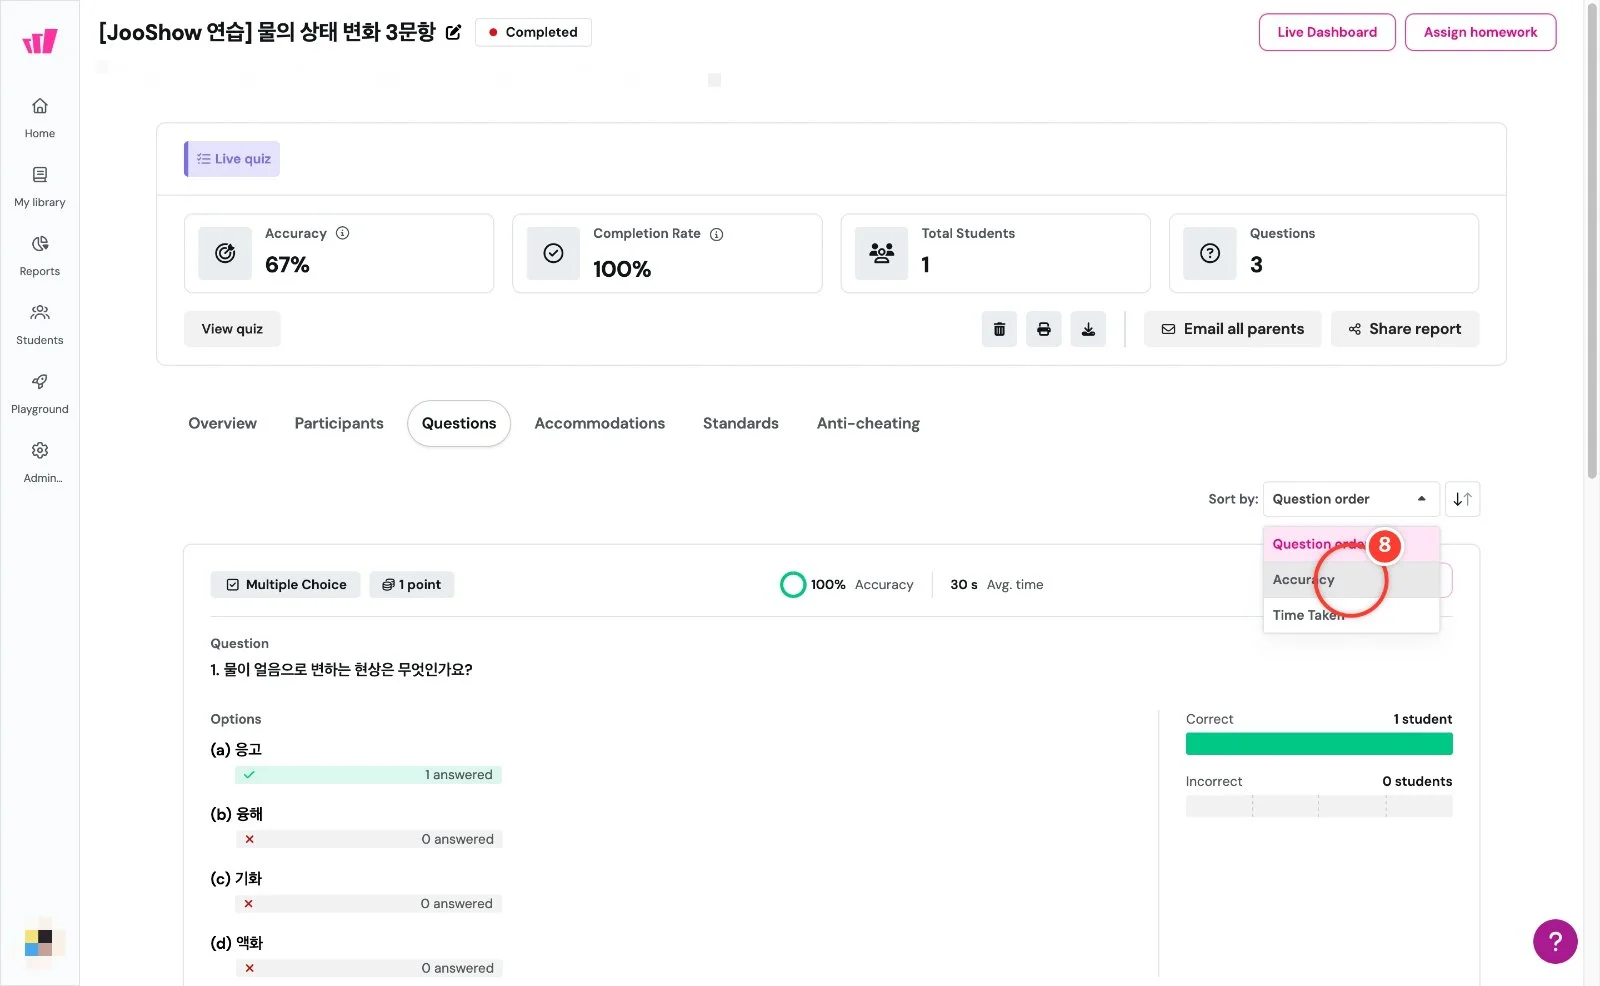Viewport: 1600px width, 986px height.
Task: Open Reports in the sidebar
Action: tap(40, 255)
